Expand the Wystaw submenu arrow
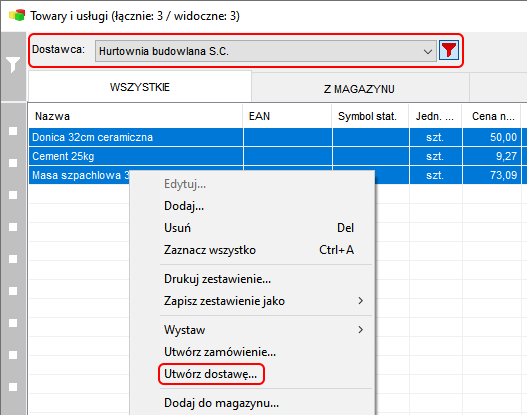 pyautogui.click(x=360, y=330)
